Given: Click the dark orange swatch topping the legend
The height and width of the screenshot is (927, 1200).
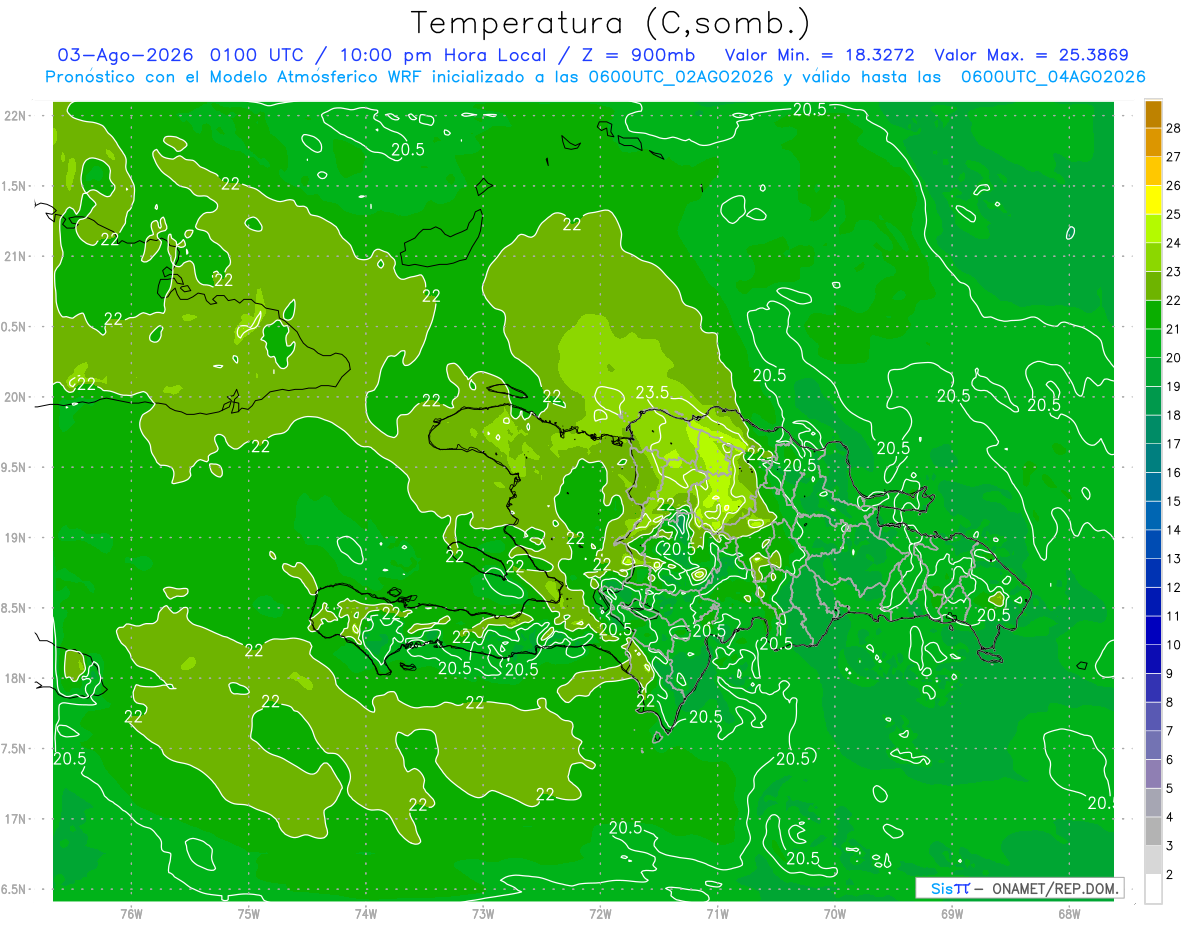Looking at the screenshot, I should [1153, 114].
